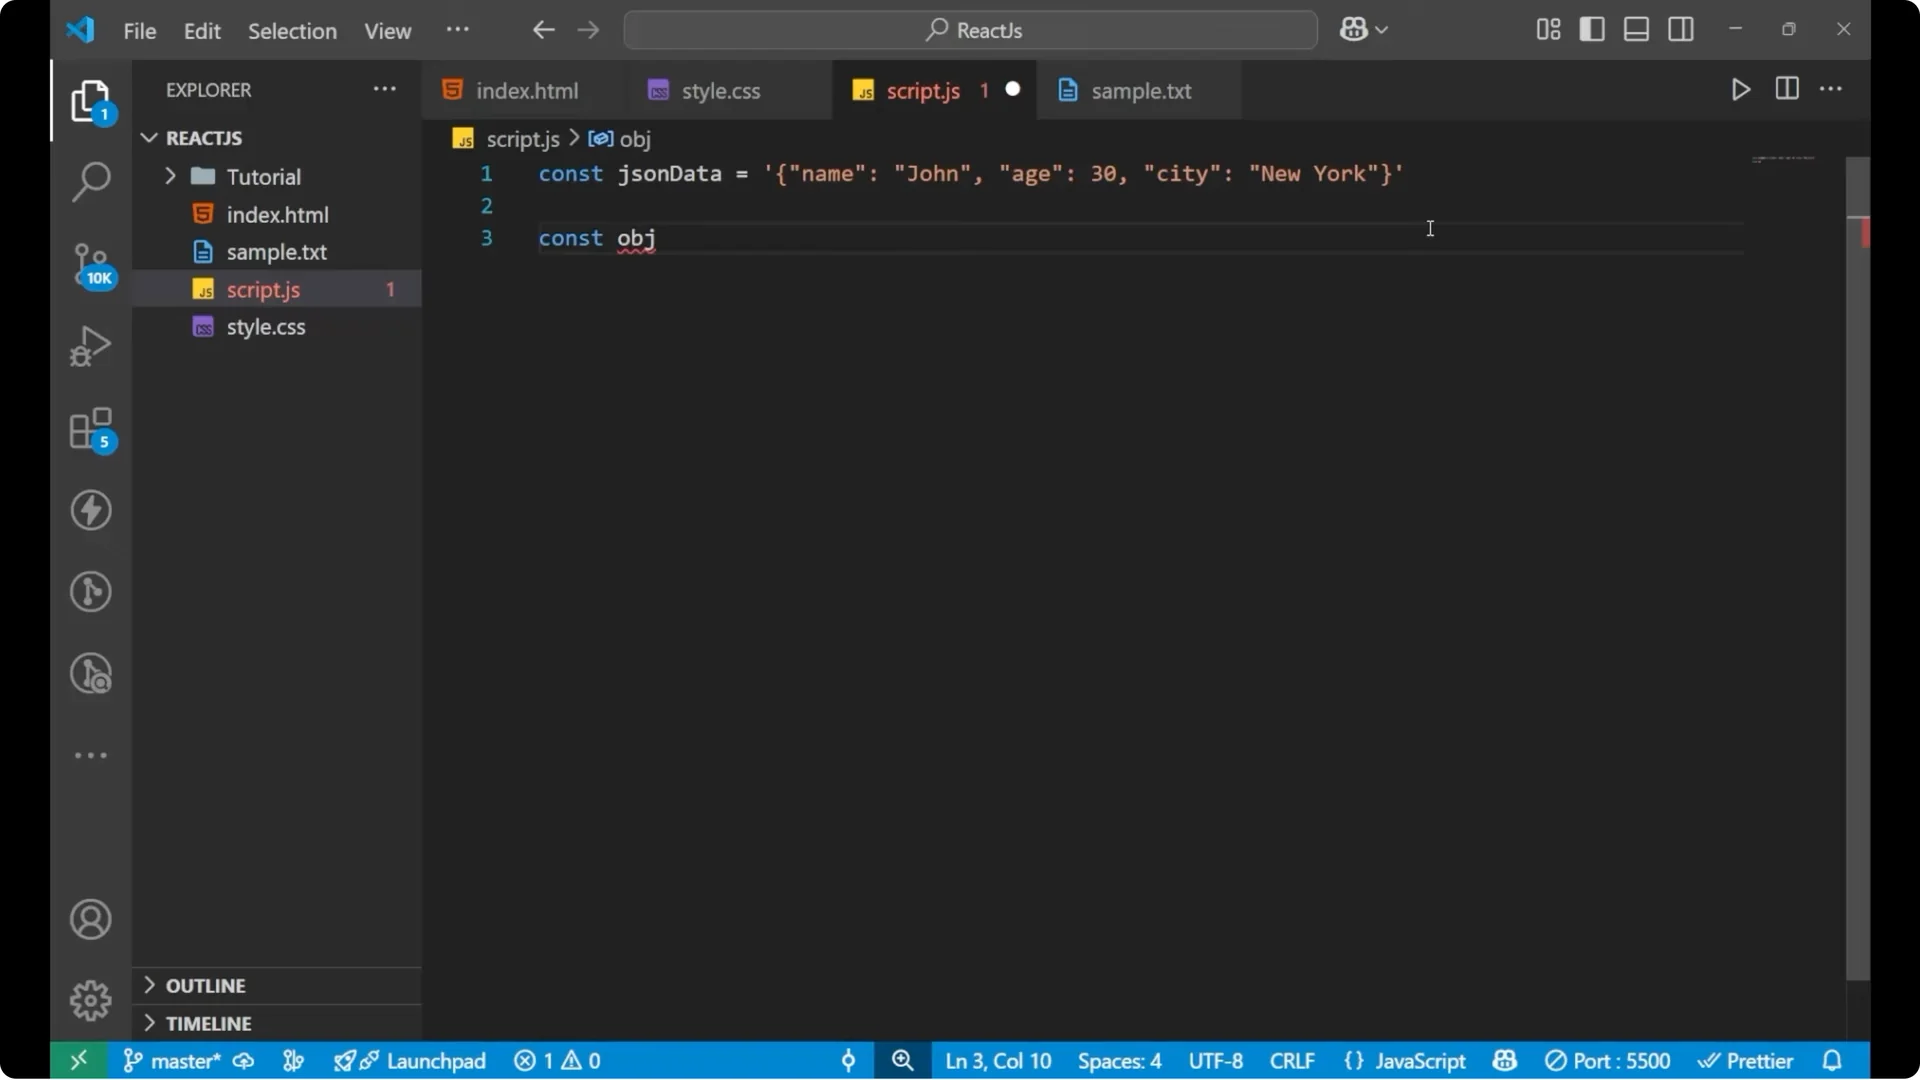Run the file with the play button
The height and width of the screenshot is (1080, 1920).
(1740, 89)
